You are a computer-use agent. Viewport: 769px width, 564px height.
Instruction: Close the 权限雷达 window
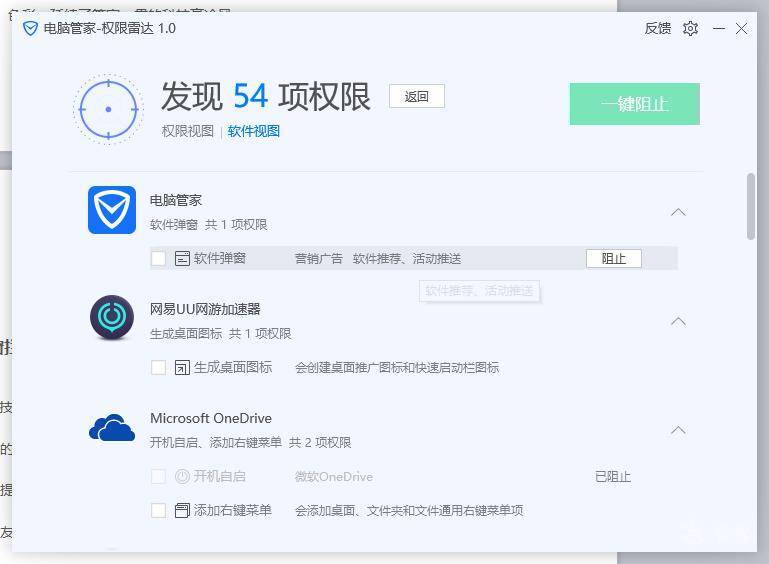[742, 28]
